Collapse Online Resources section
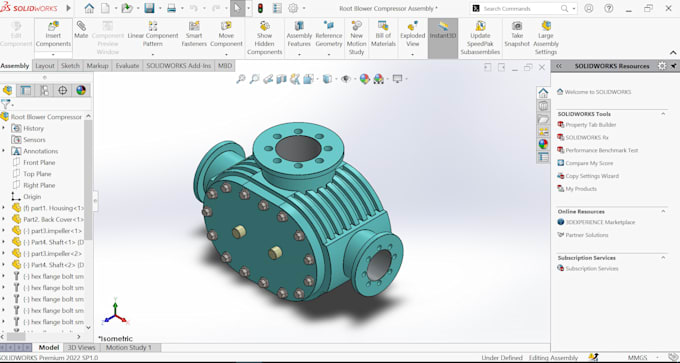Screen dimensions: 680x363 [663, 211]
